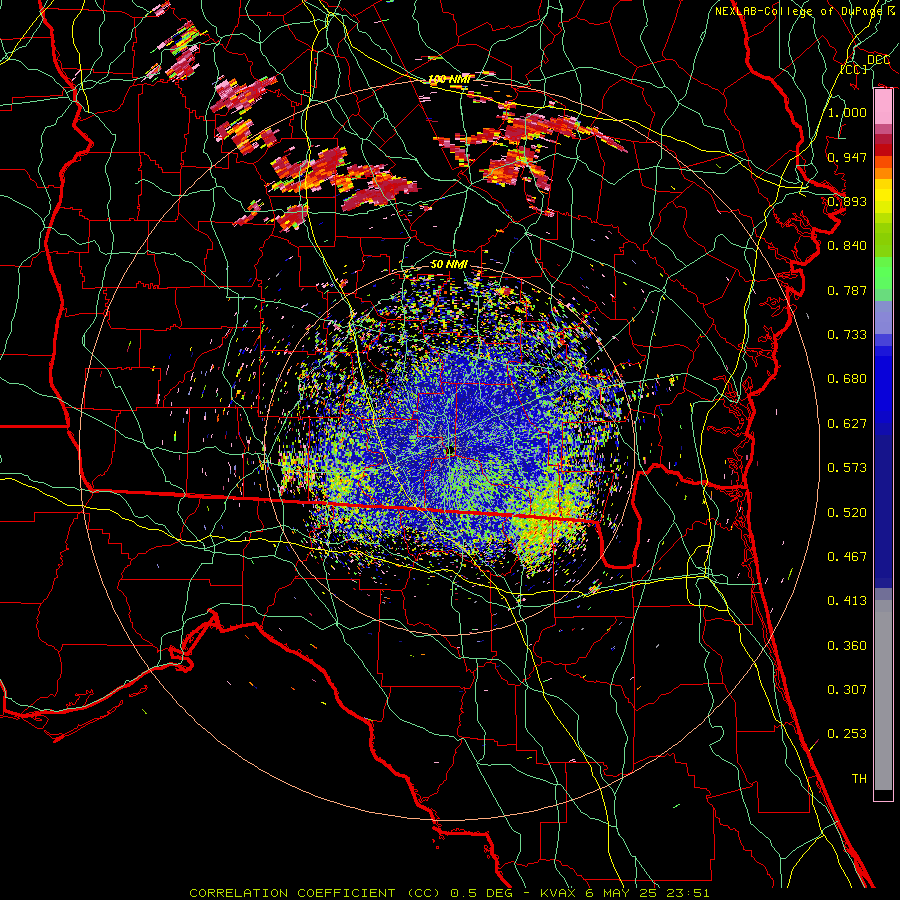The image size is (900, 900).
Task: Click the 50 NMI range ring label
Action: (x=449, y=264)
